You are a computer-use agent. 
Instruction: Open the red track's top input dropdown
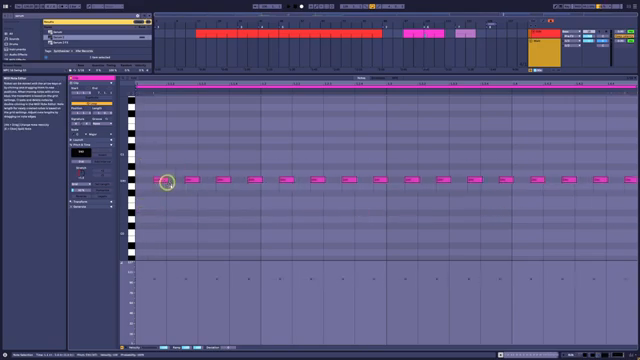click(x=571, y=31)
